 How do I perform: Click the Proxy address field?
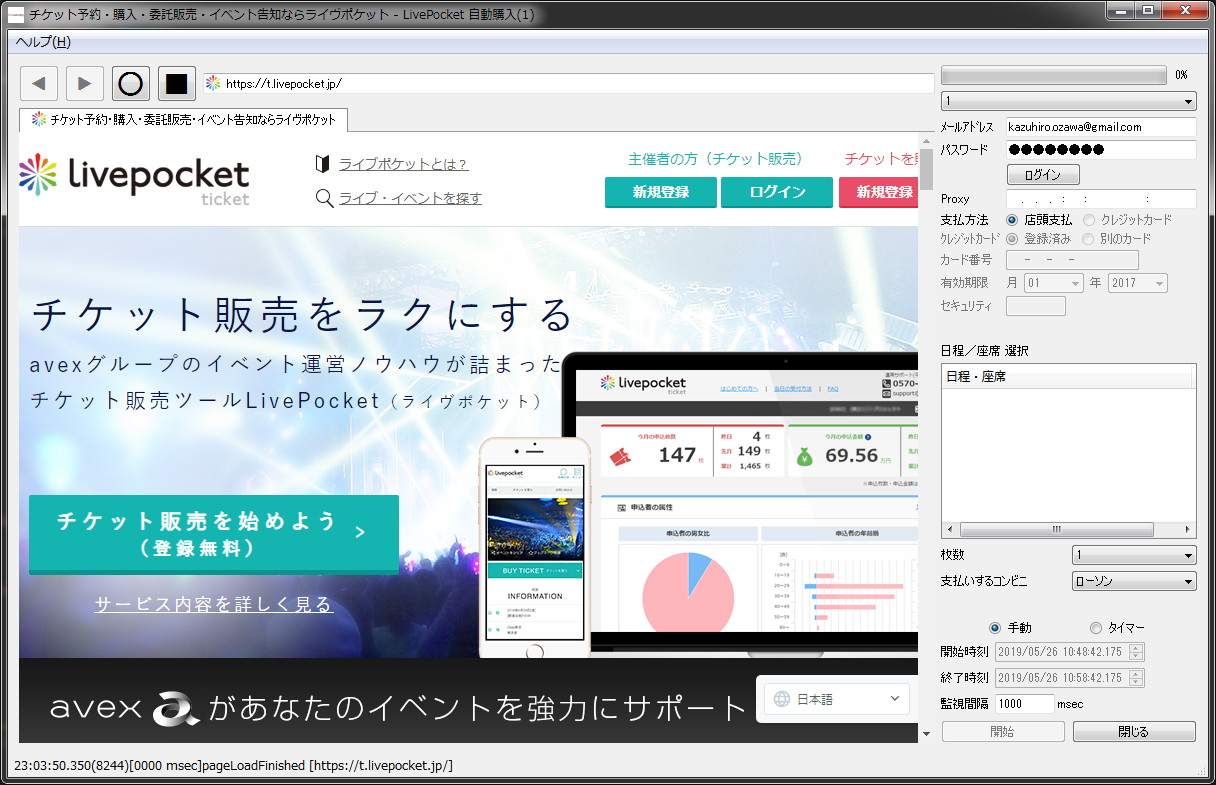coord(1101,199)
